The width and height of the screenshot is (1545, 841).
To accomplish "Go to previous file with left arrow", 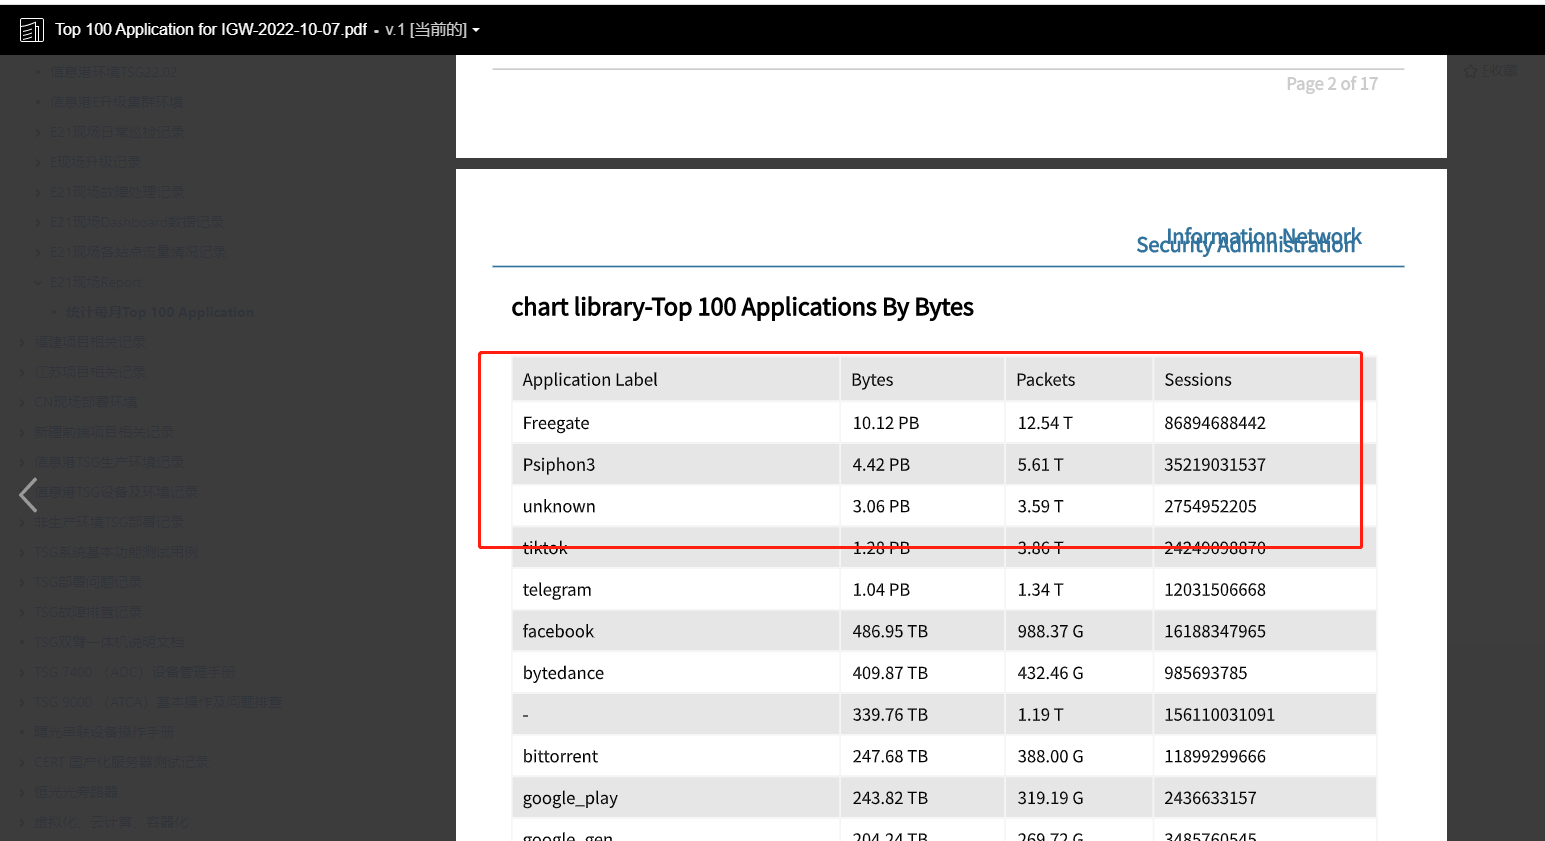I will [28, 494].
